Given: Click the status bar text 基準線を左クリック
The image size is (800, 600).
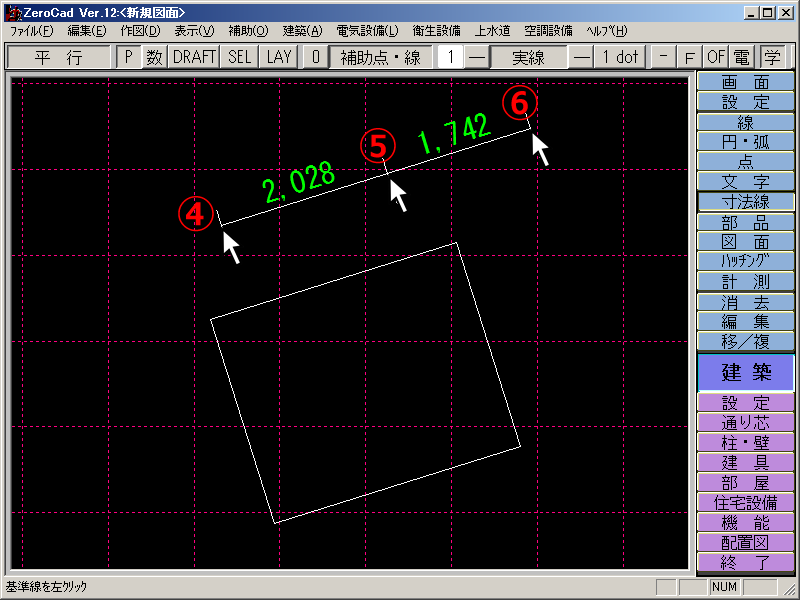Looking at the screenshot, I should 46,587.
